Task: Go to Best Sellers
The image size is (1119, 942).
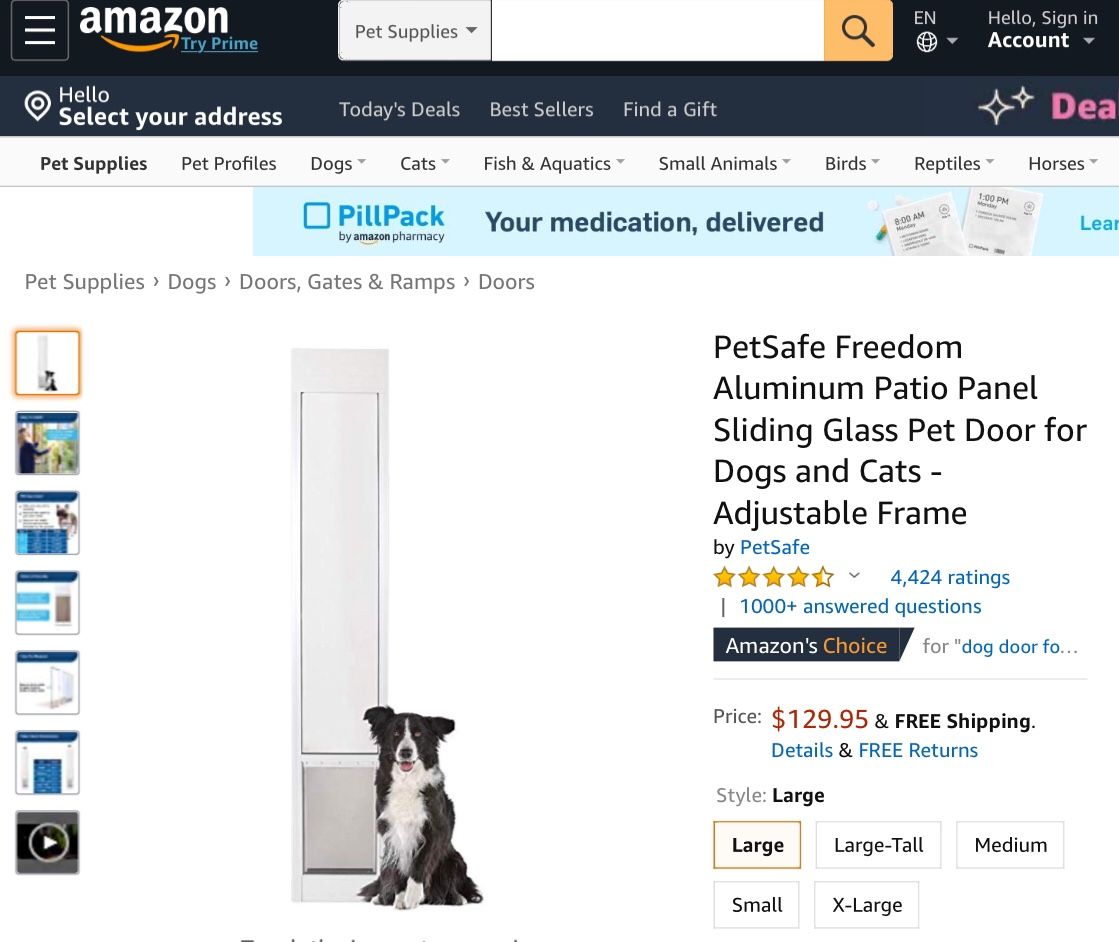Action: point(541,109)
